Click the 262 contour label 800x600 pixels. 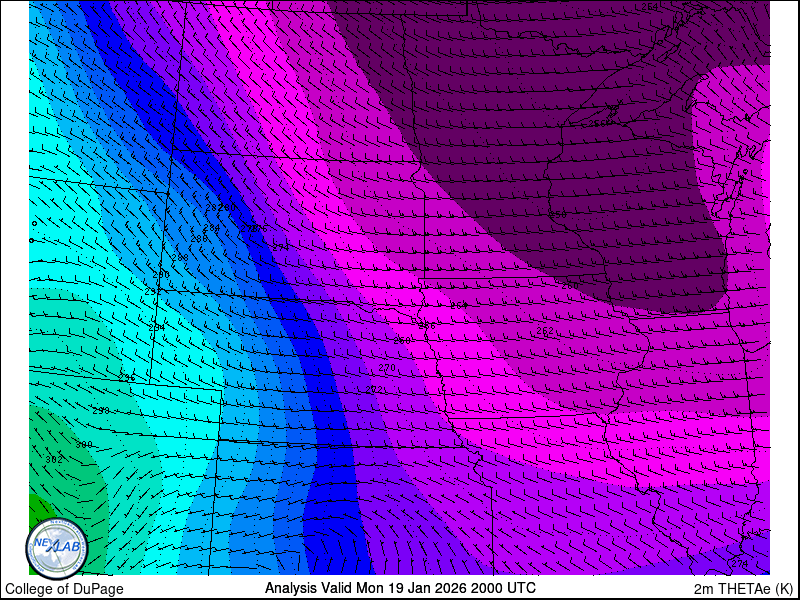pyautogui.click(x=545, y=331)
